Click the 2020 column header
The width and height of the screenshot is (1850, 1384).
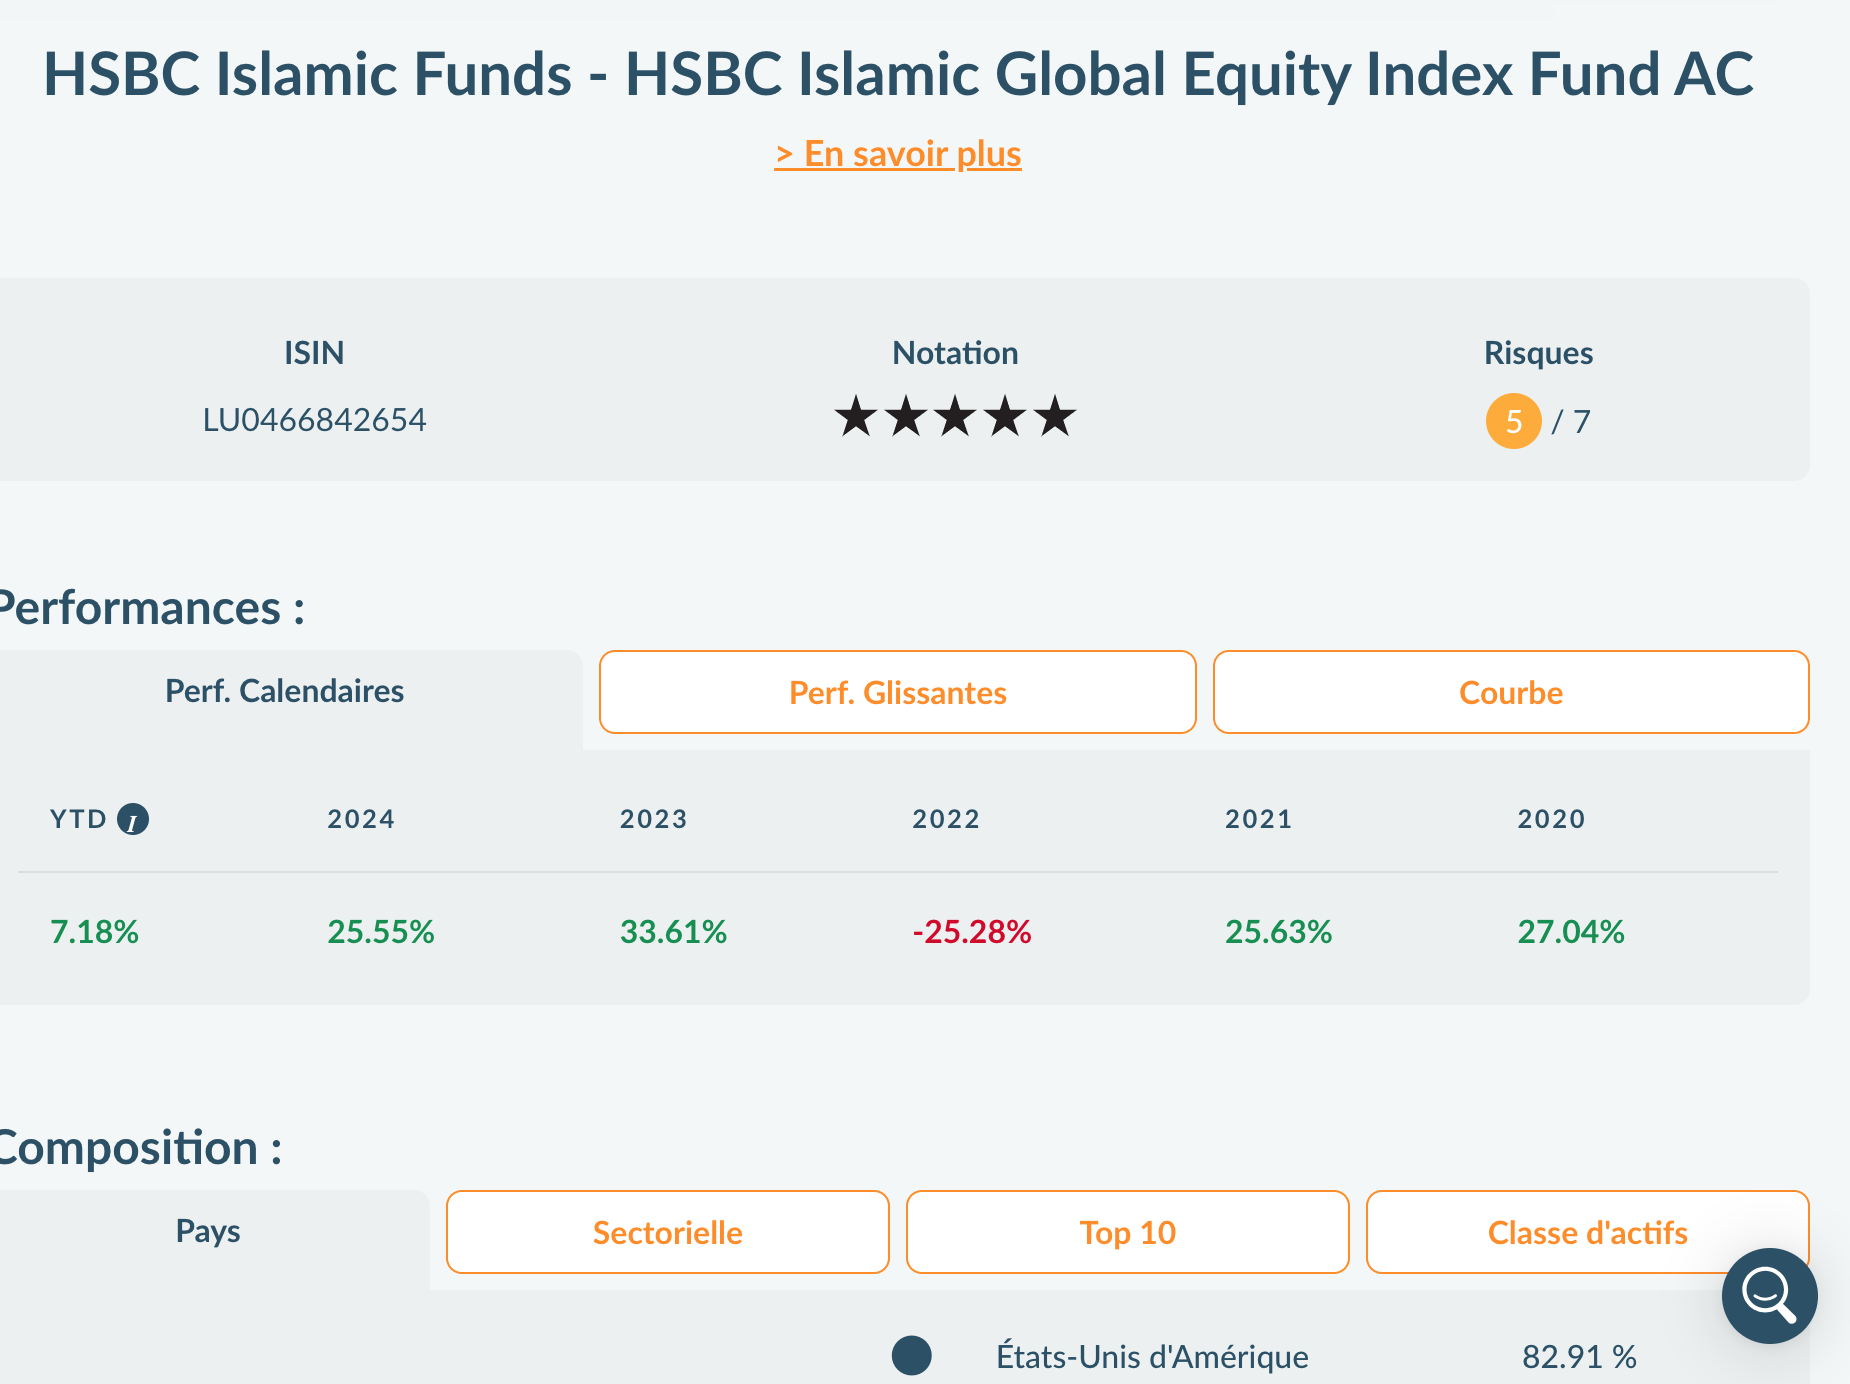1551,819
